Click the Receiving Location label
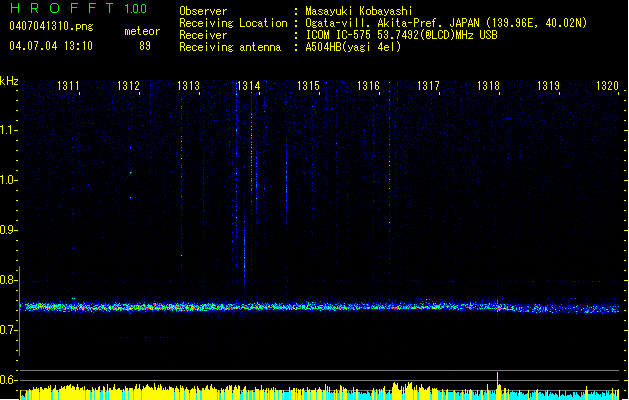Screen dimensions: 629x400 [x=233, y=23]
